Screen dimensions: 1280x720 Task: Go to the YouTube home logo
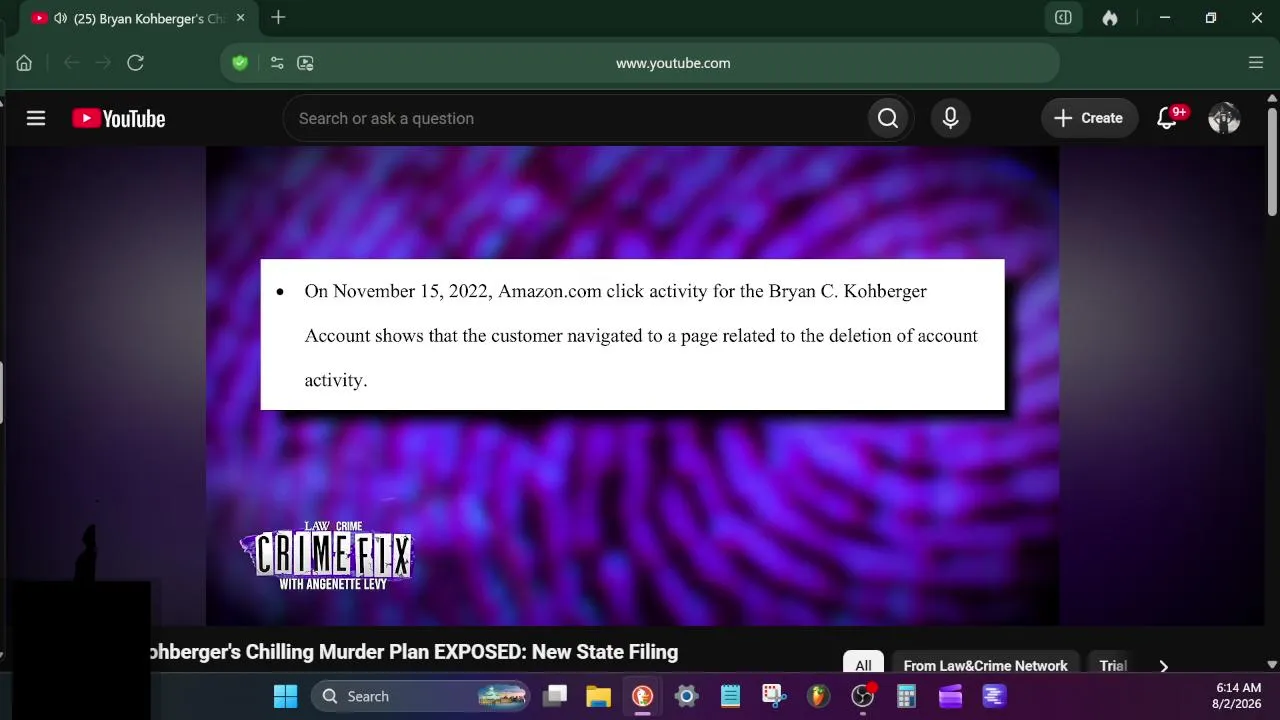pos(119,118)
